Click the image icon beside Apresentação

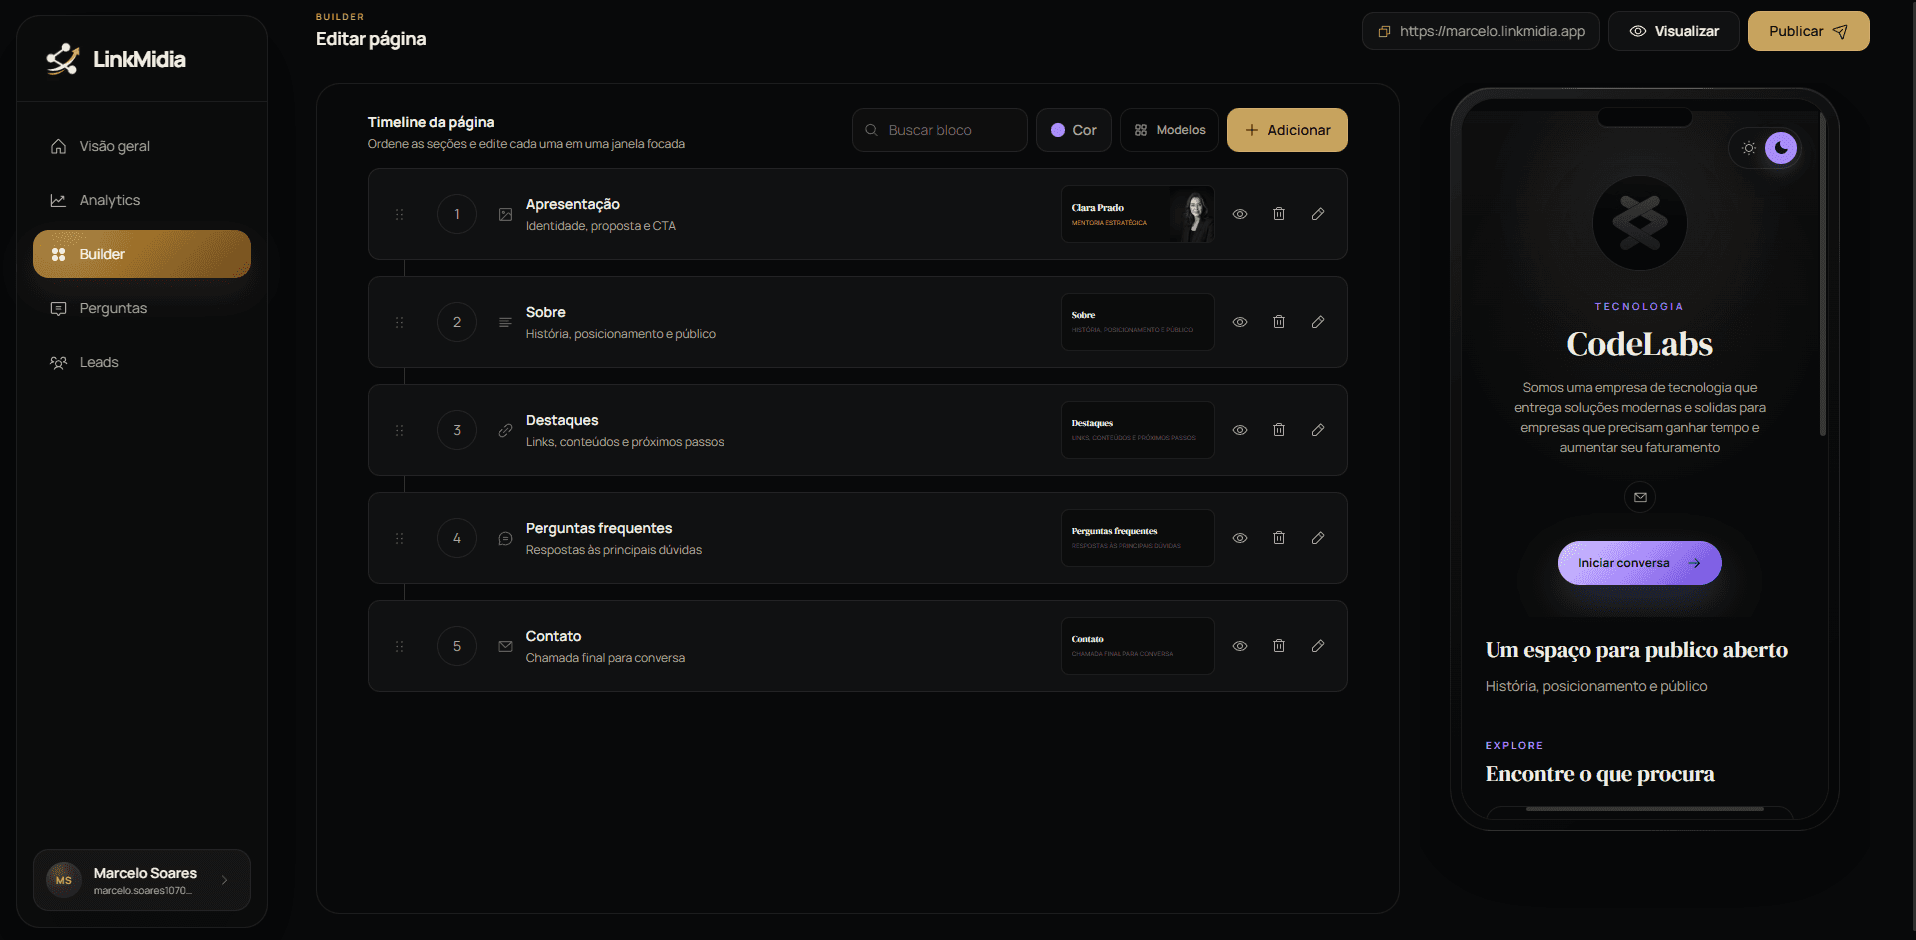tap(505, 214)
